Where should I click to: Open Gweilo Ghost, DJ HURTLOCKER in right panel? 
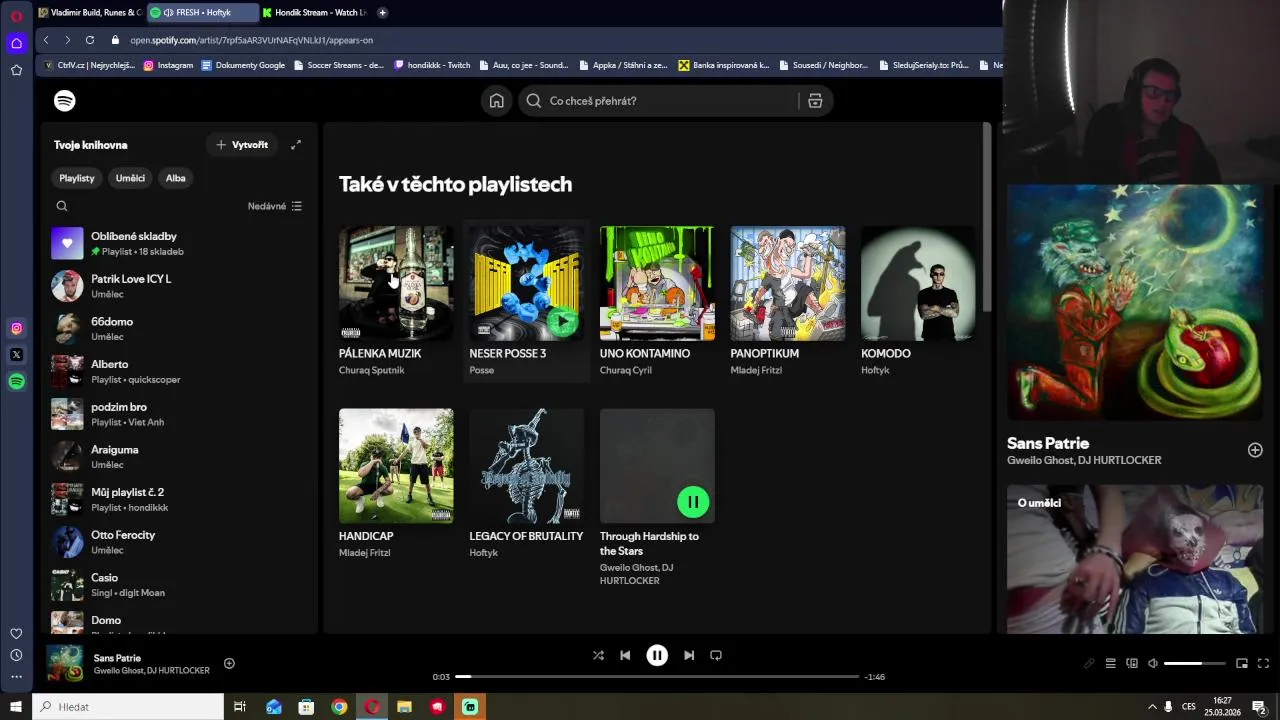(x=1084, y=461)
